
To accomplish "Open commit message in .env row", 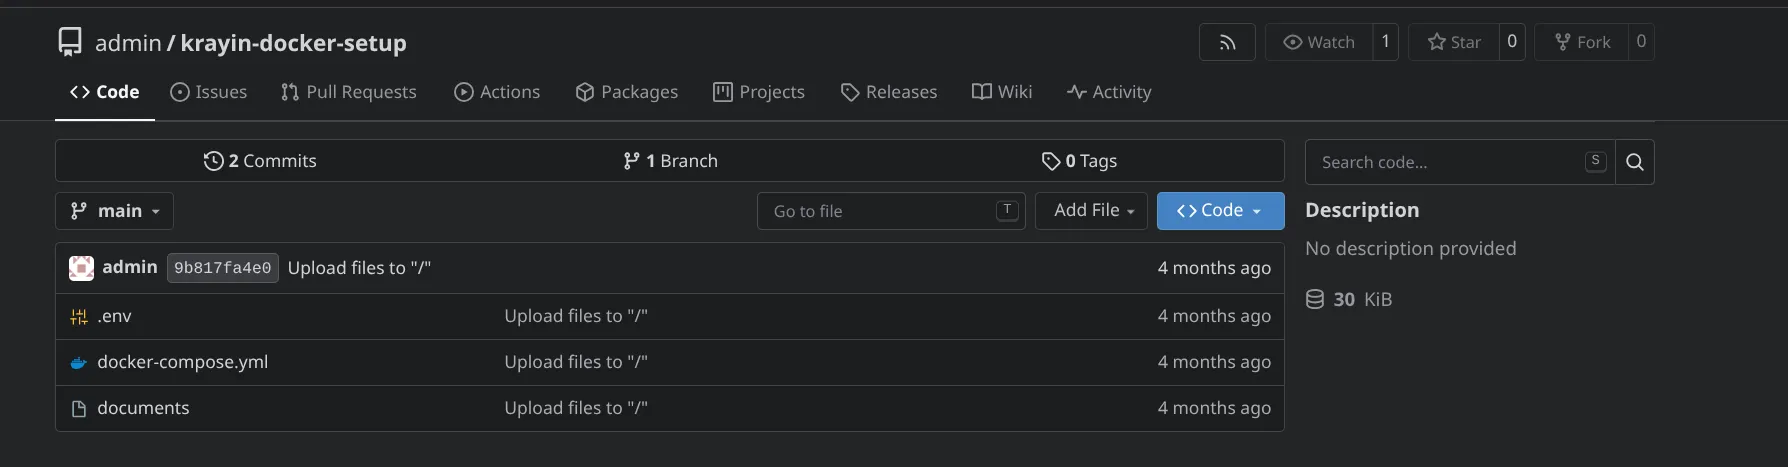I will point(576,316).
